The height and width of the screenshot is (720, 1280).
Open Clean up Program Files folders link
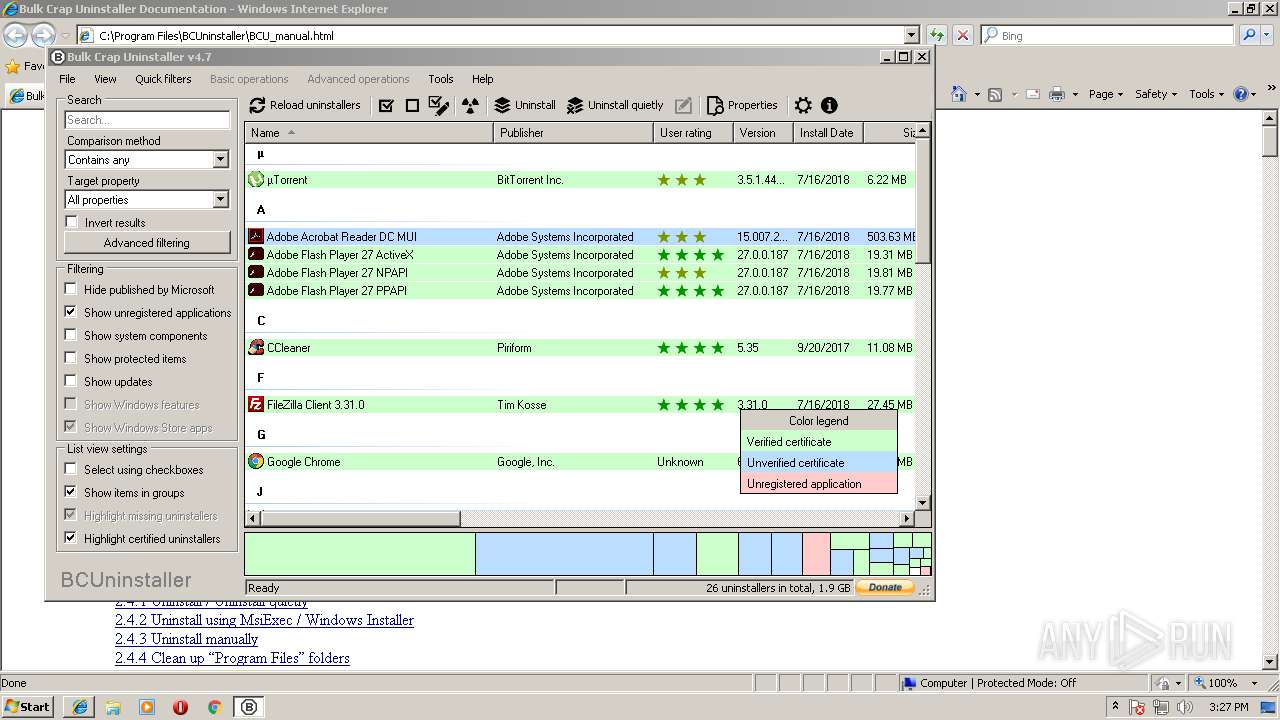tap(232, 658)
